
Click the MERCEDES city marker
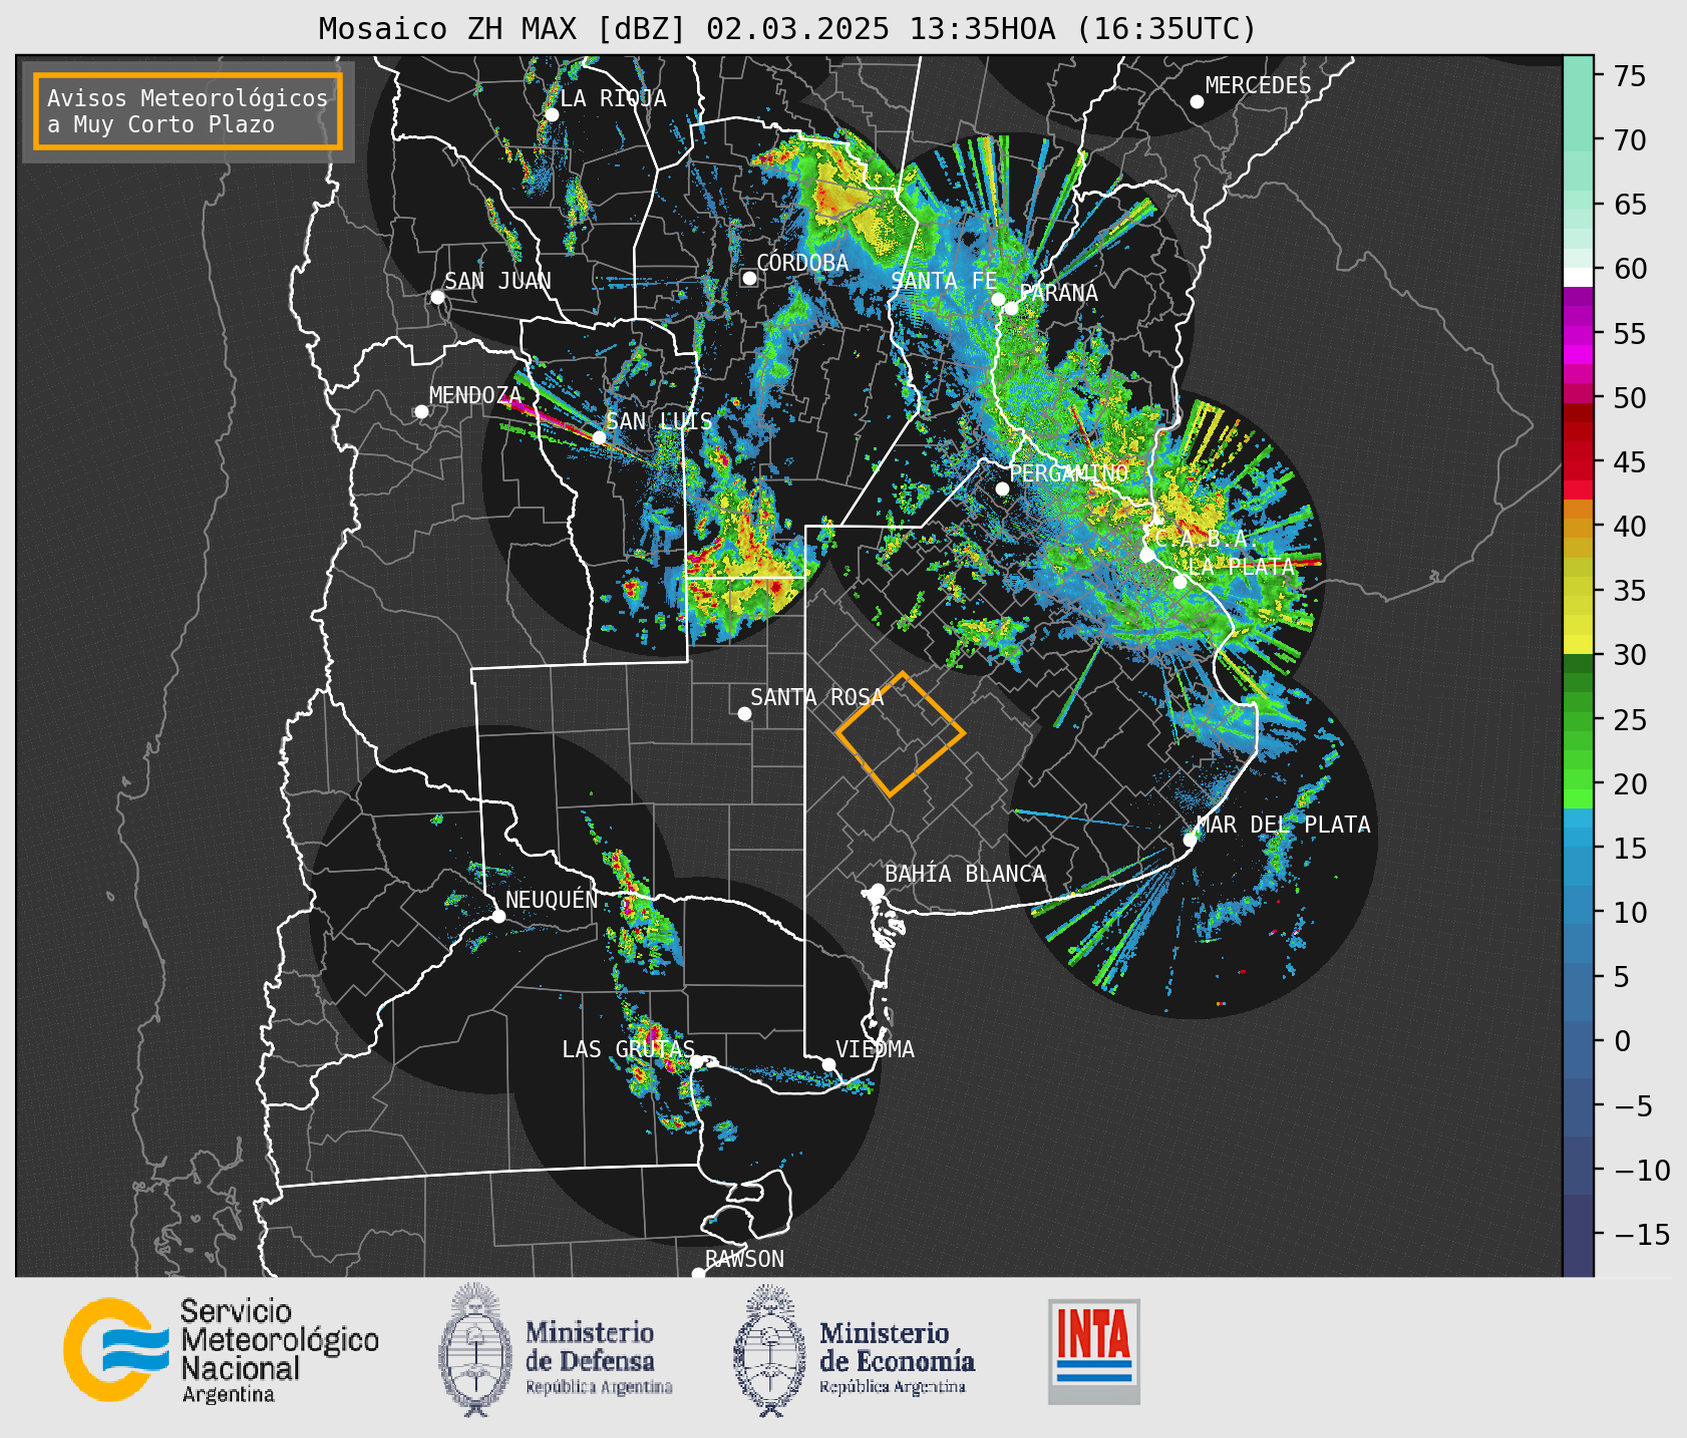1197,102
